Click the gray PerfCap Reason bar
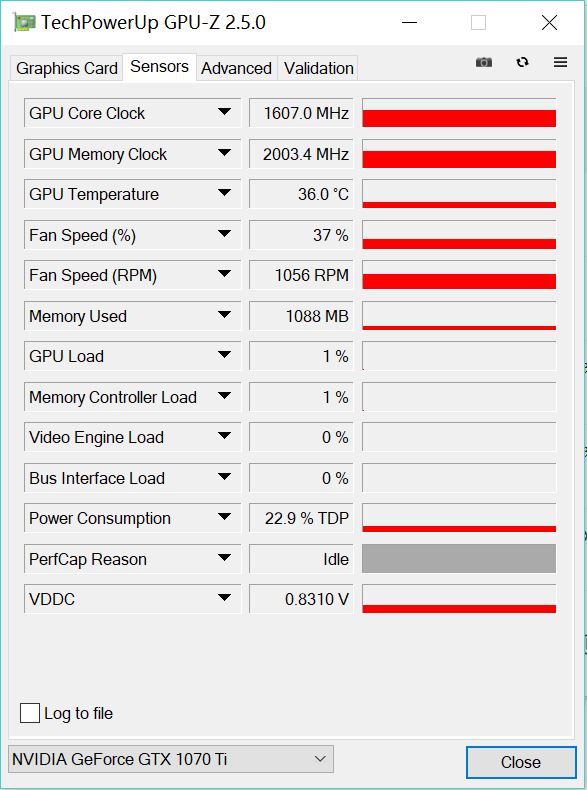 click(459, 558)
